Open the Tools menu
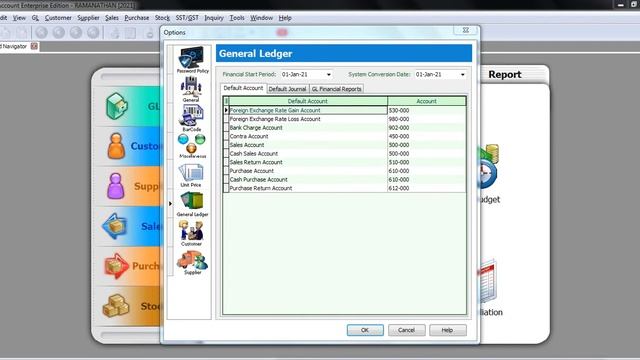The image size is (640, 360). pos(237,18)
